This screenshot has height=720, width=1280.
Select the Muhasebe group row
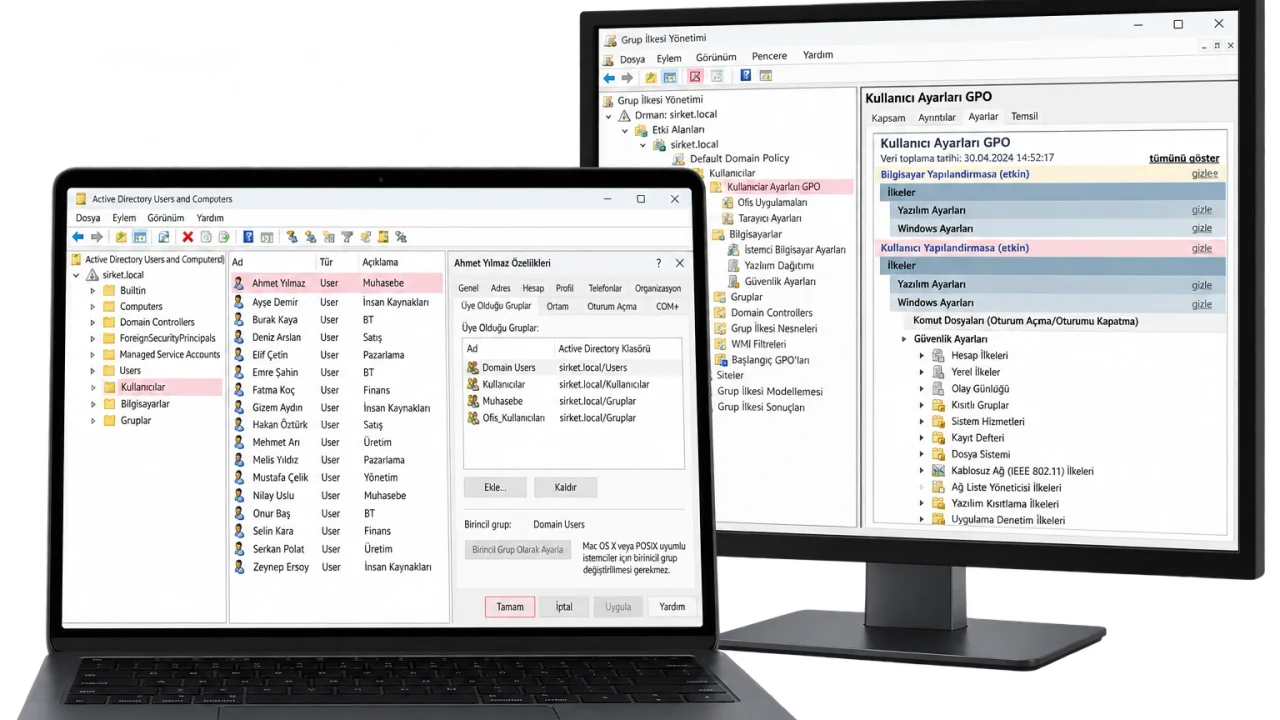coord(572,401)
